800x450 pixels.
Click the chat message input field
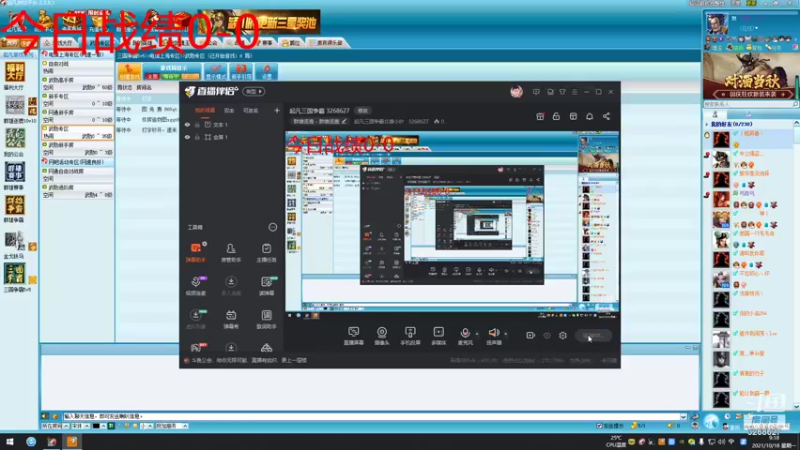tap(371, 416)
